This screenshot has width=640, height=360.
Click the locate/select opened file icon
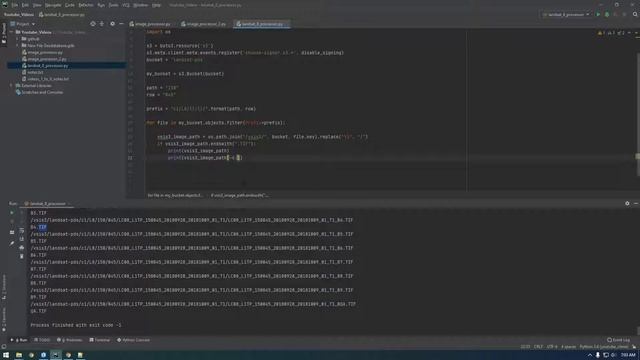[x=93, y=24]
